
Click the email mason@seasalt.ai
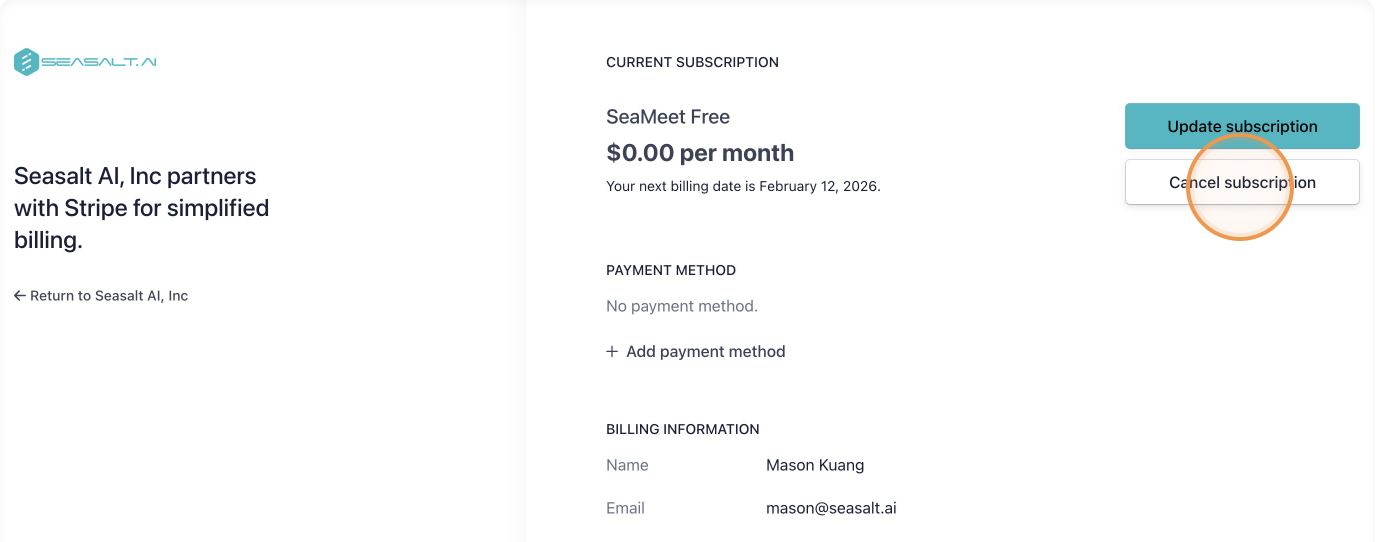831,508
